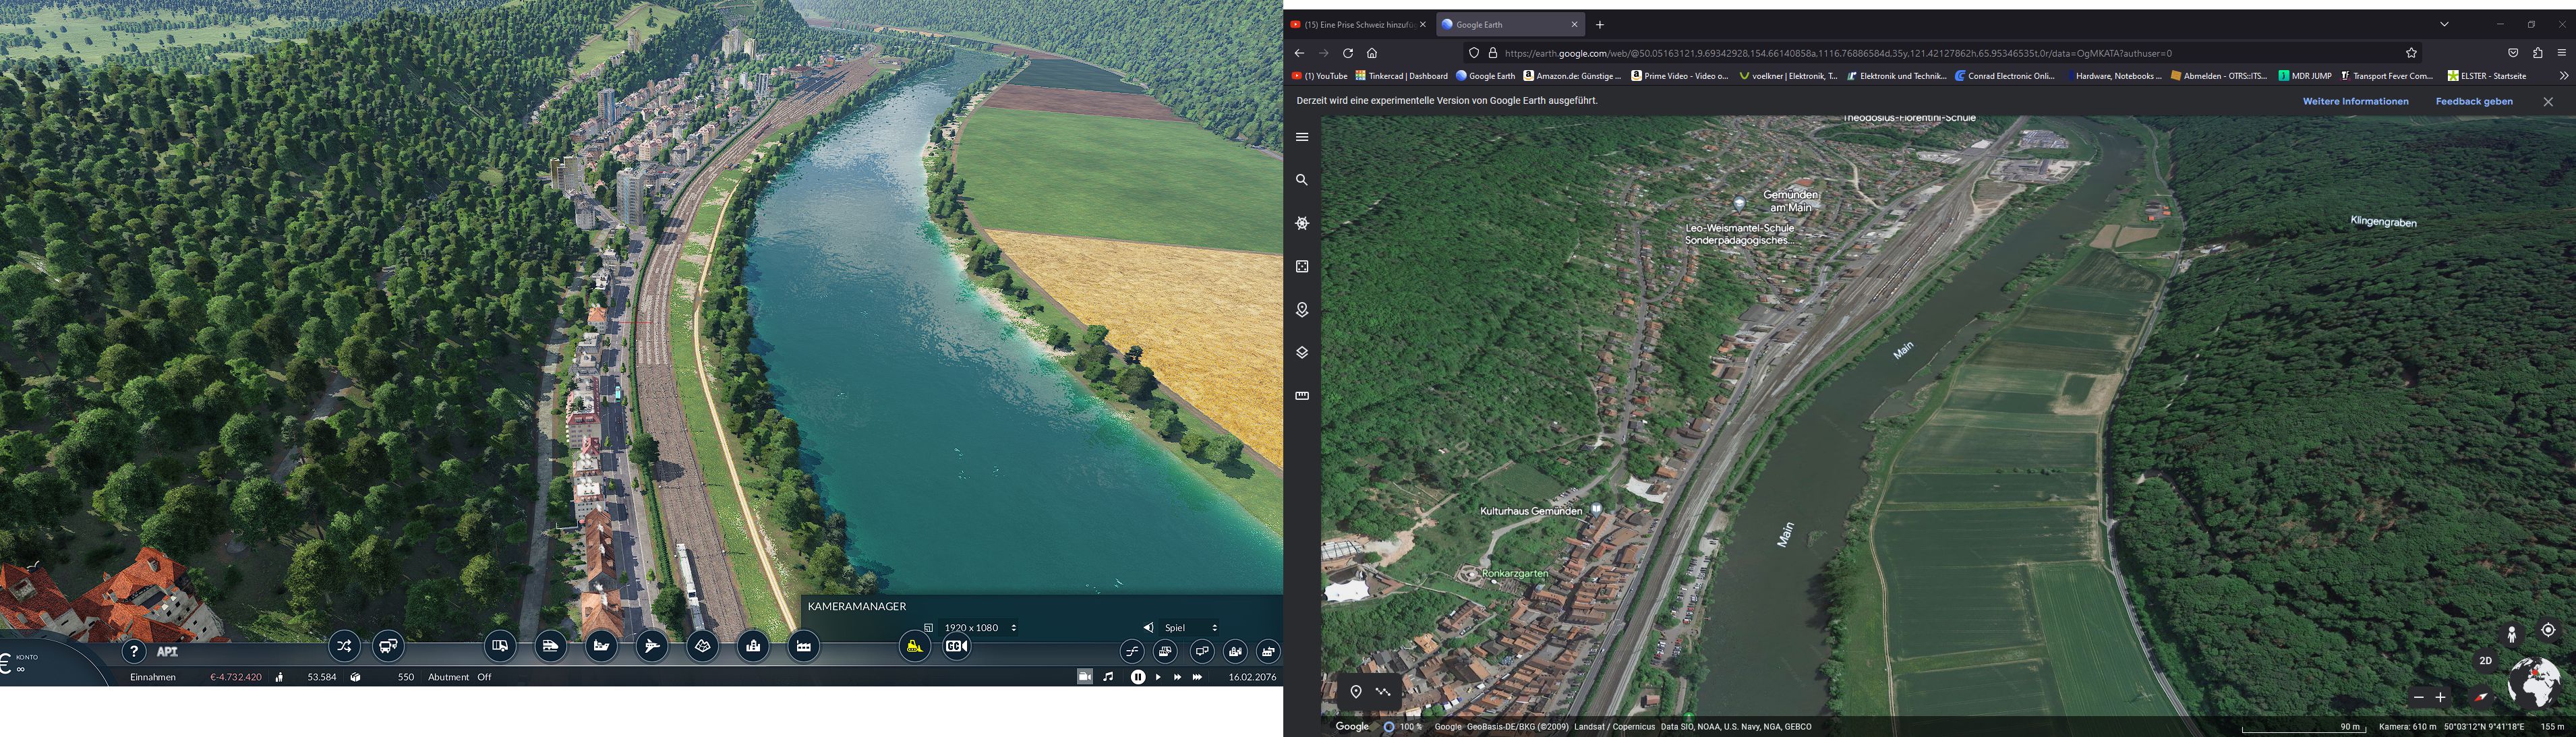The image size is (2576, 737).
Task: Zoom in with the plus button in Earth
Action: point(2440,697)
